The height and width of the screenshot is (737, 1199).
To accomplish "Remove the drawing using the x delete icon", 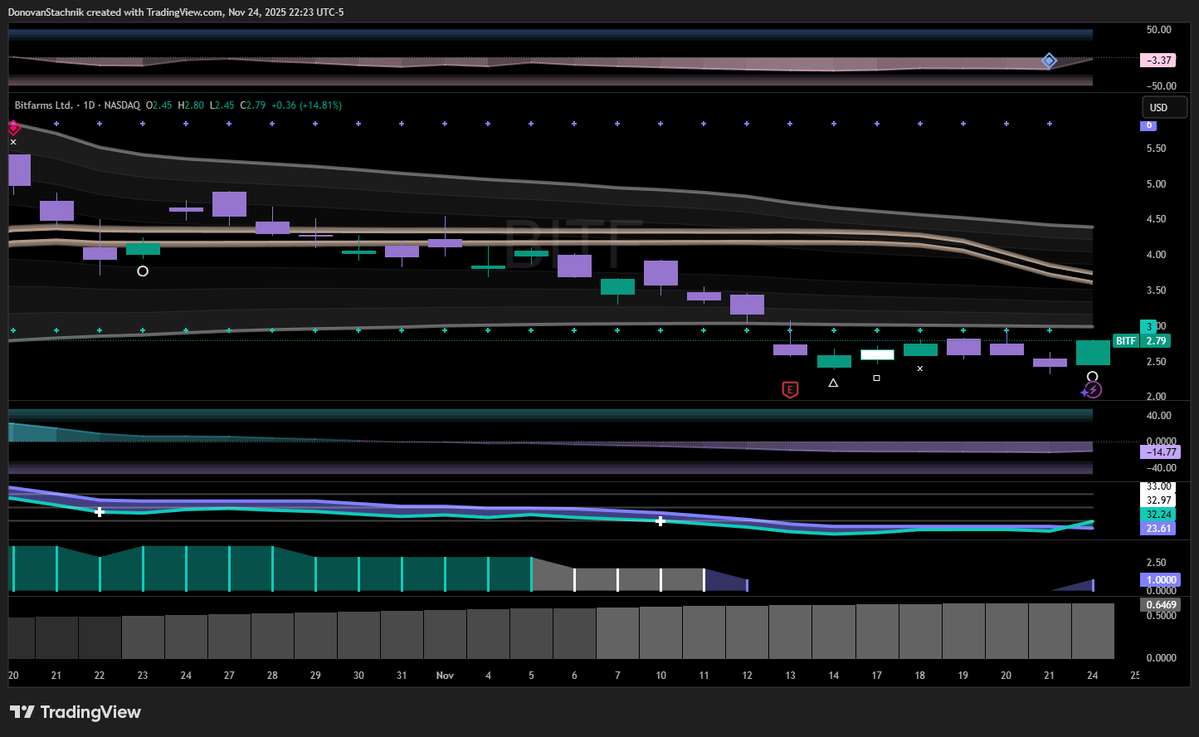I will pos(13,141).
